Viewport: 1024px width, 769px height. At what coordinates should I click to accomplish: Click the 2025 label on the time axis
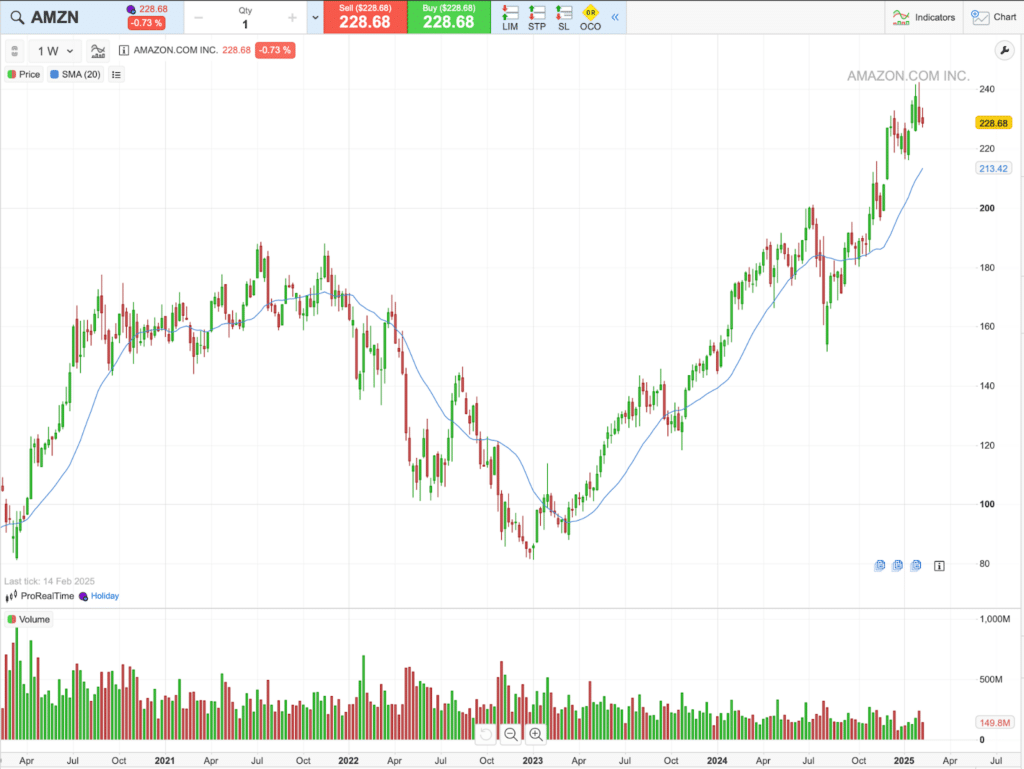point(904,761)
